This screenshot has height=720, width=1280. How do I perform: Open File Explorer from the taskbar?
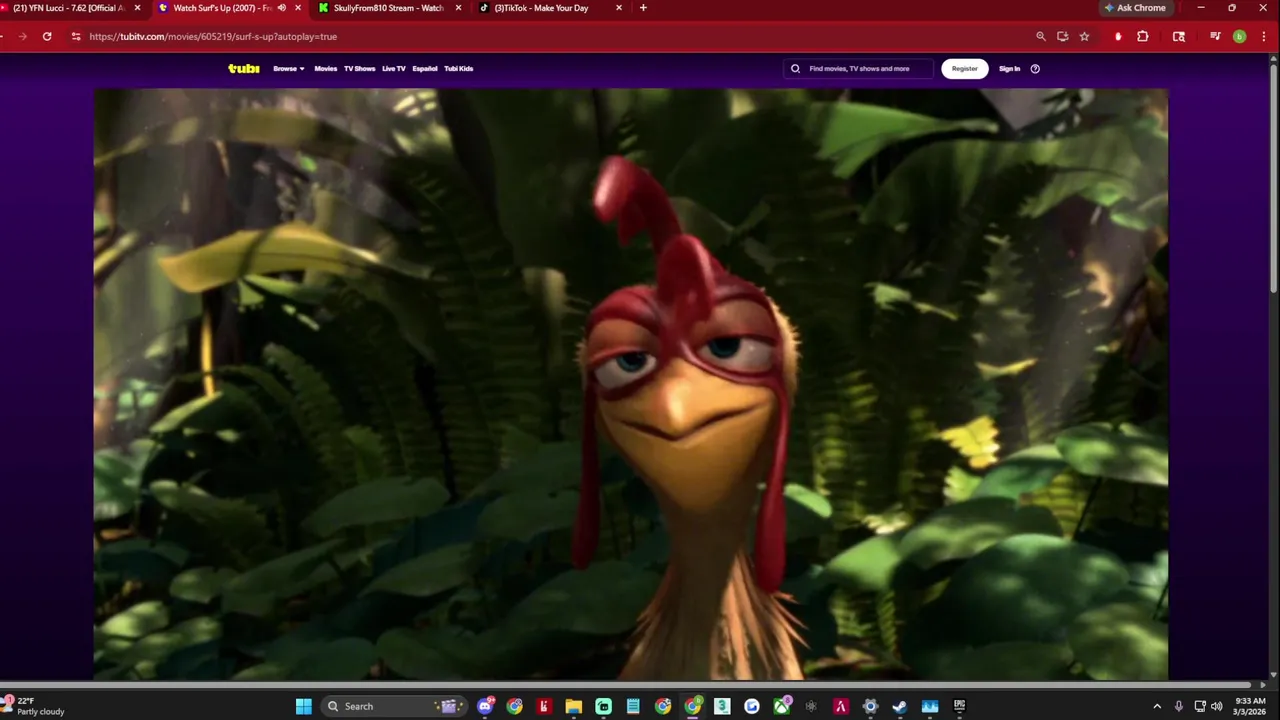(x=574, y=706)
